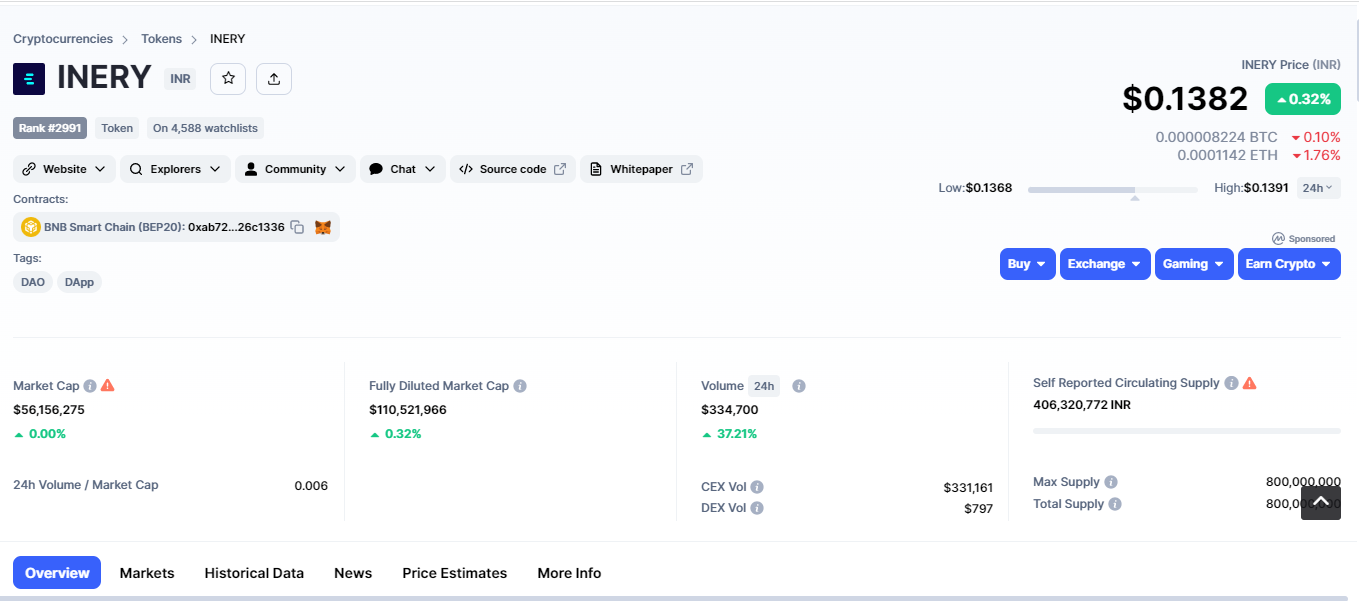
Task: Switch to the Markets tab
Action: coord(147,573)
